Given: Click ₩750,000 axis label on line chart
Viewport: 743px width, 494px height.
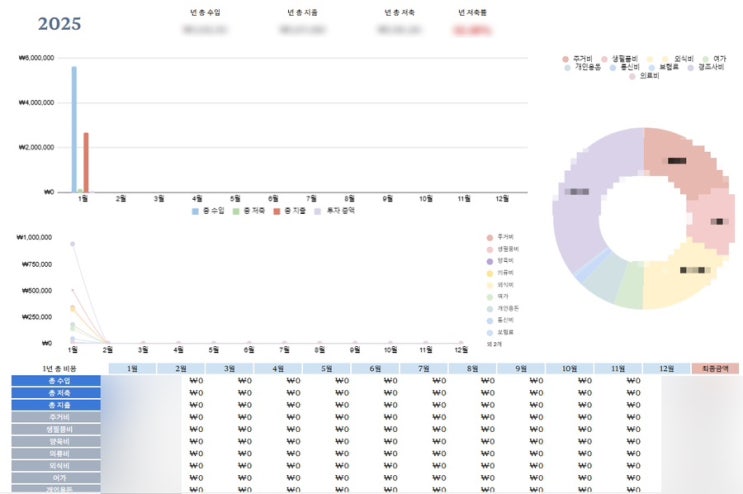Looking at the screenshot, I should tap(37, 264).
